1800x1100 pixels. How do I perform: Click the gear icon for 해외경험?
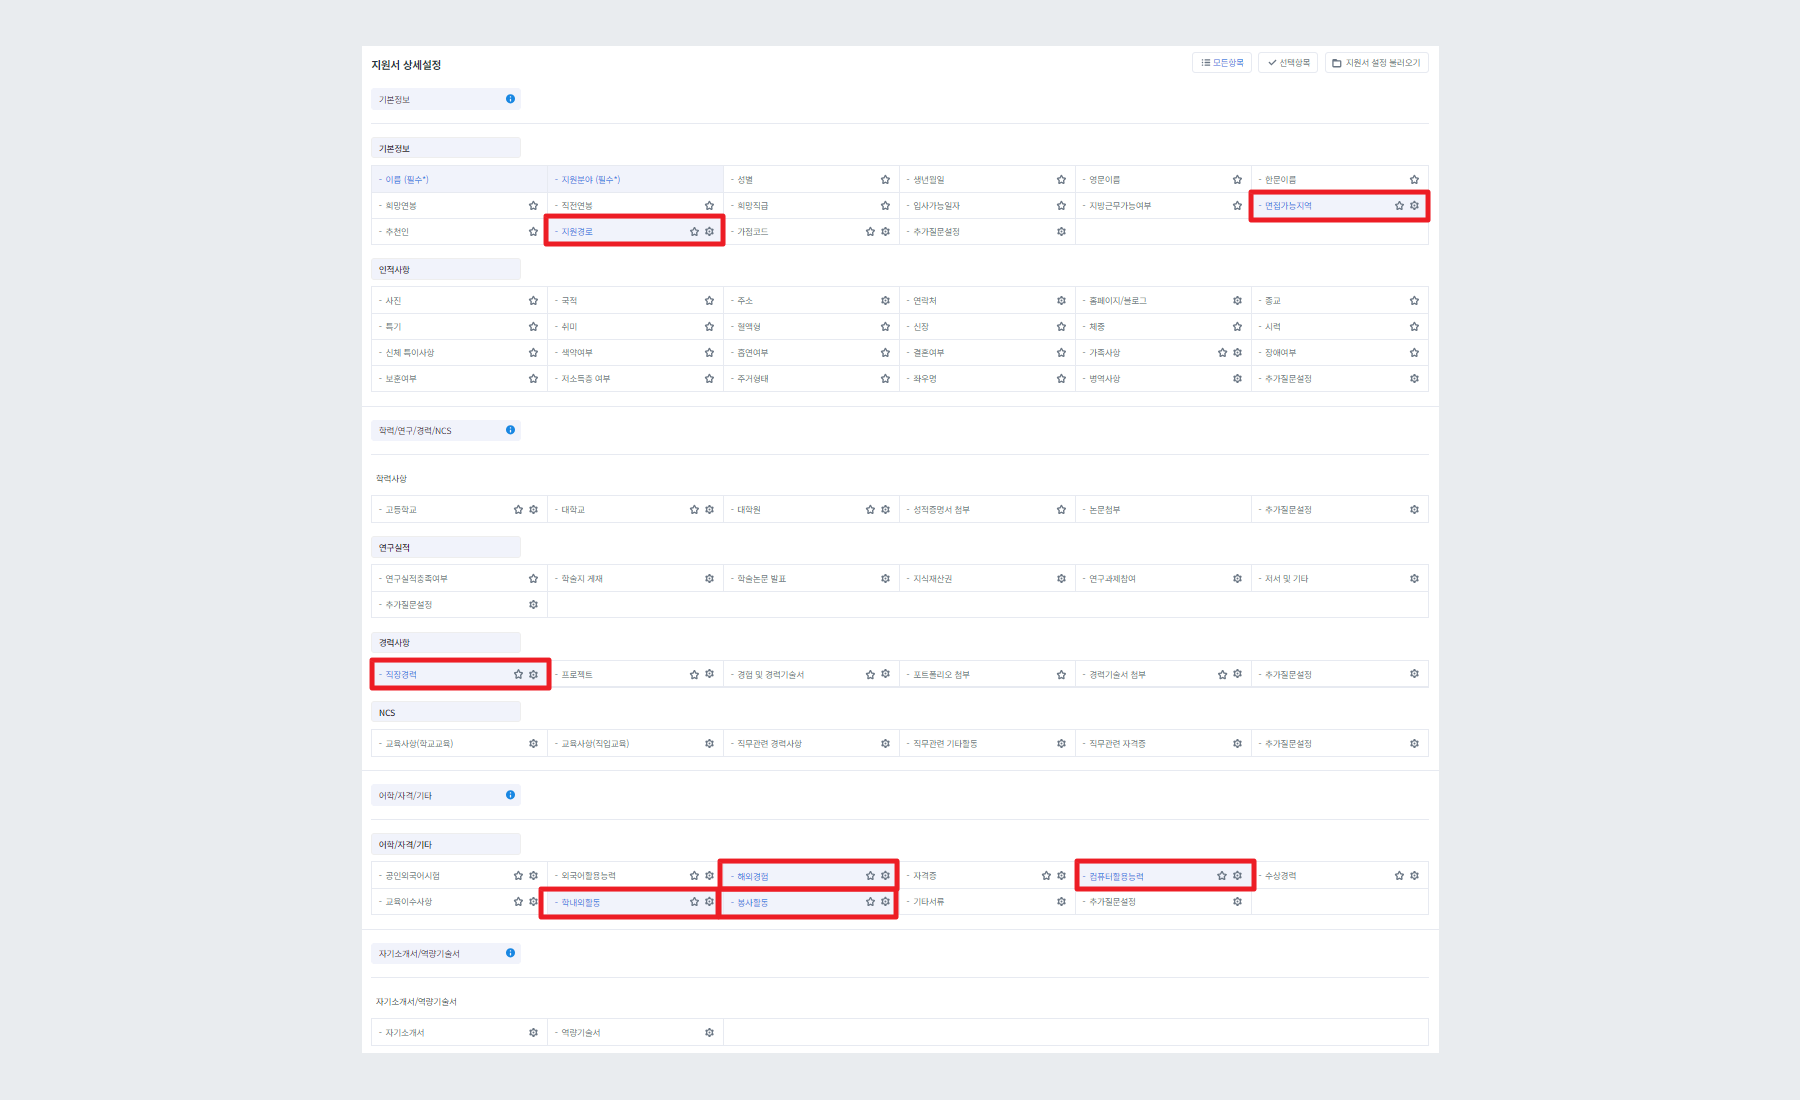(x=885, y=876)
